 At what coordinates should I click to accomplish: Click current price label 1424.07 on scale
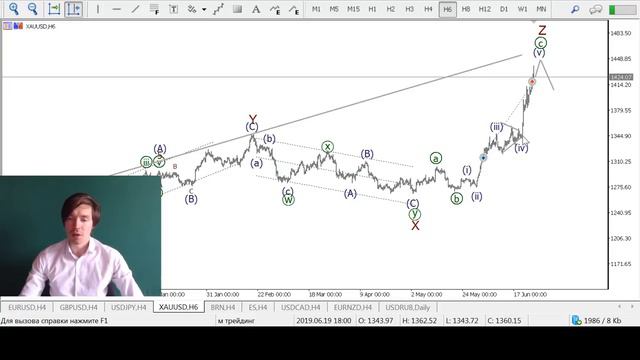click(x=621, y=77)
